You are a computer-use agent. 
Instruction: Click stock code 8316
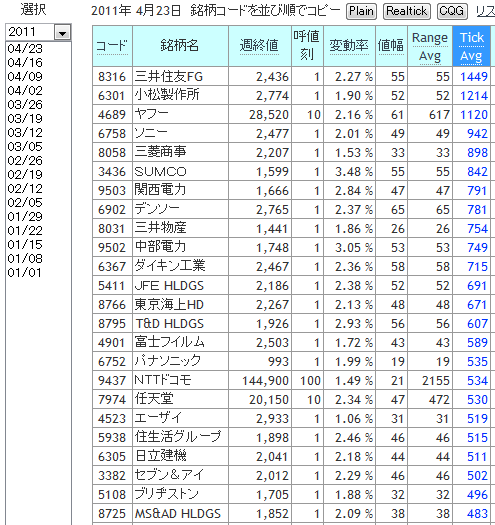click(112, 77)
